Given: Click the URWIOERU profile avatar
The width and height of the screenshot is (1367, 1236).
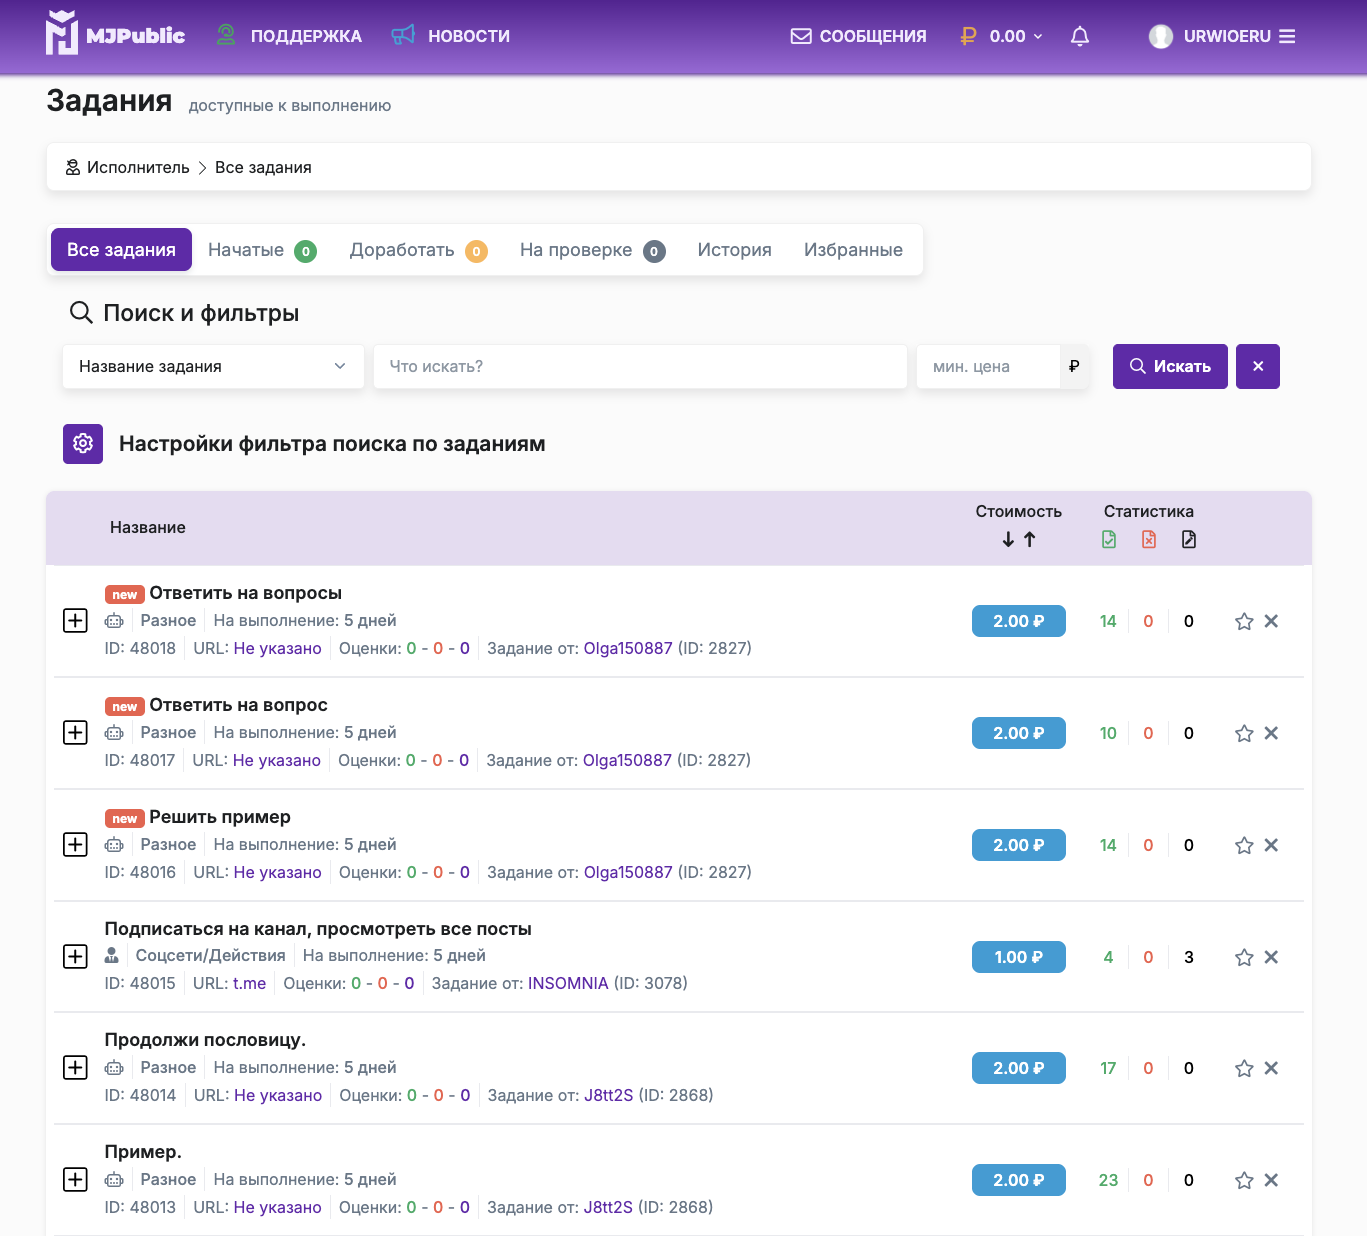Looking at the screenshot, I should (x=1160, y=36).
